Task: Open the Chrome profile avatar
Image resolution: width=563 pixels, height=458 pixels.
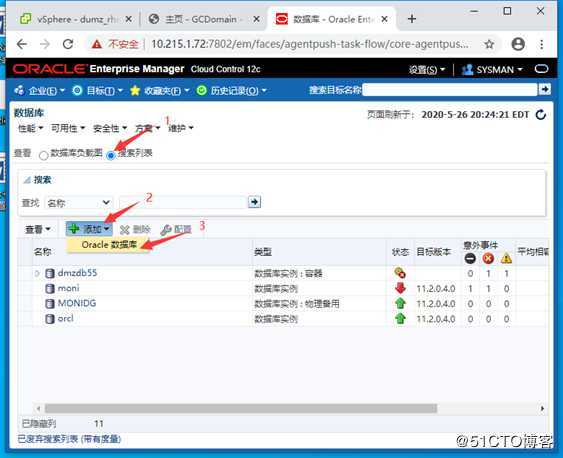Action: coord(518,44)
